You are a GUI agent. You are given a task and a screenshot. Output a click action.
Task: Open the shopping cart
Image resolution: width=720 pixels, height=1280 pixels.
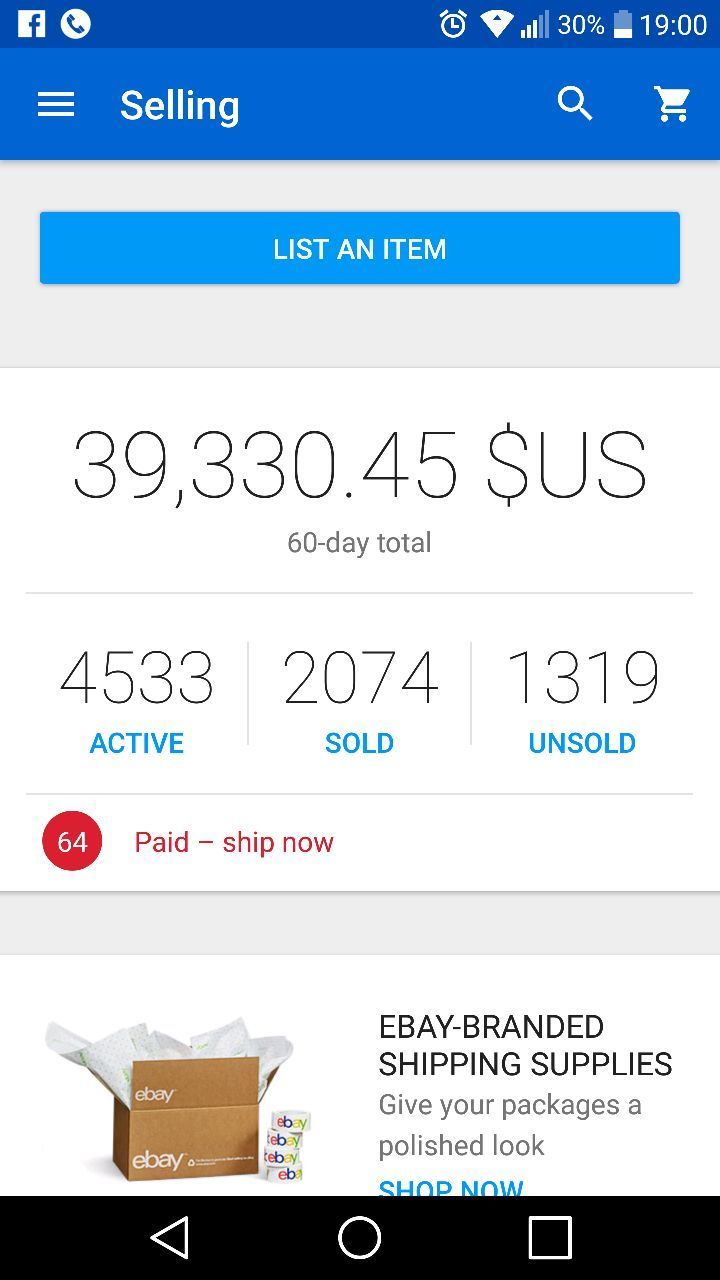(673, 104)
